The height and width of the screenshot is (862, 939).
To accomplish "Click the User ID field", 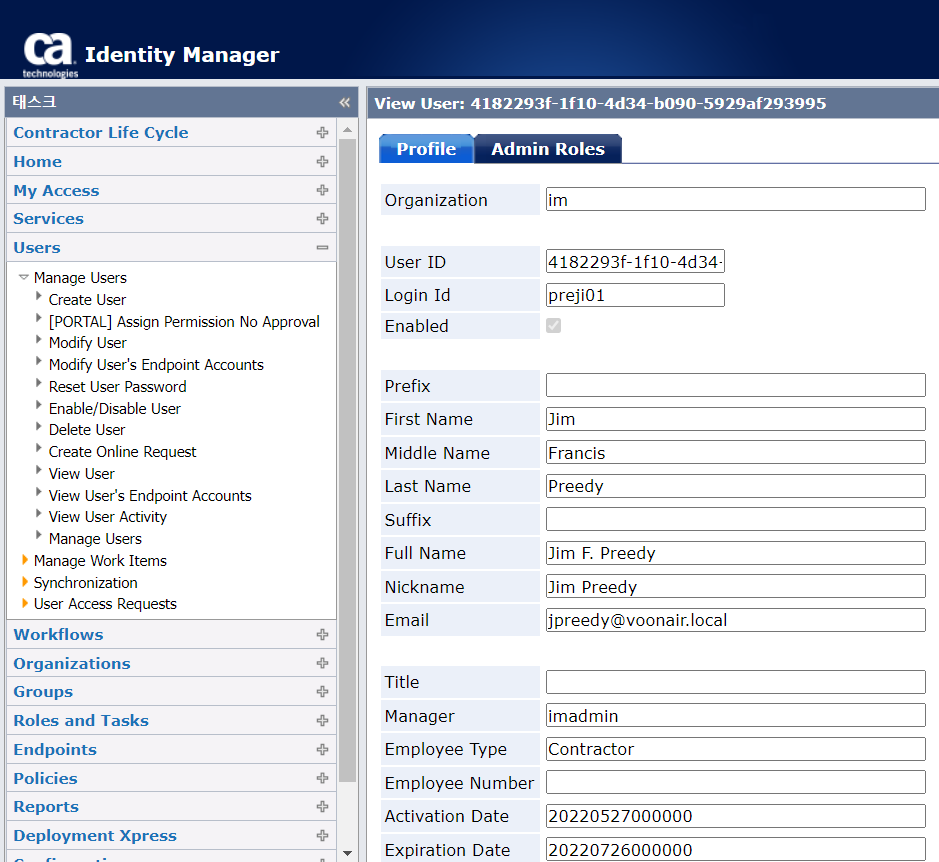I will (x=635, y=262).
